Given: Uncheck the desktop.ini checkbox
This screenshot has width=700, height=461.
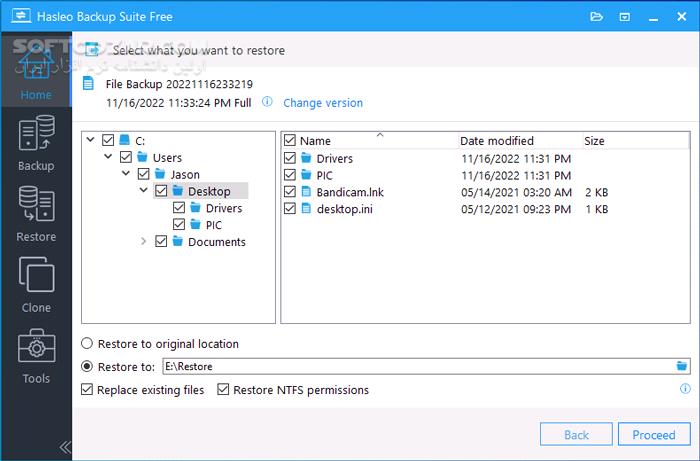Looking at the screenshot, I should [x=290, y=208].
